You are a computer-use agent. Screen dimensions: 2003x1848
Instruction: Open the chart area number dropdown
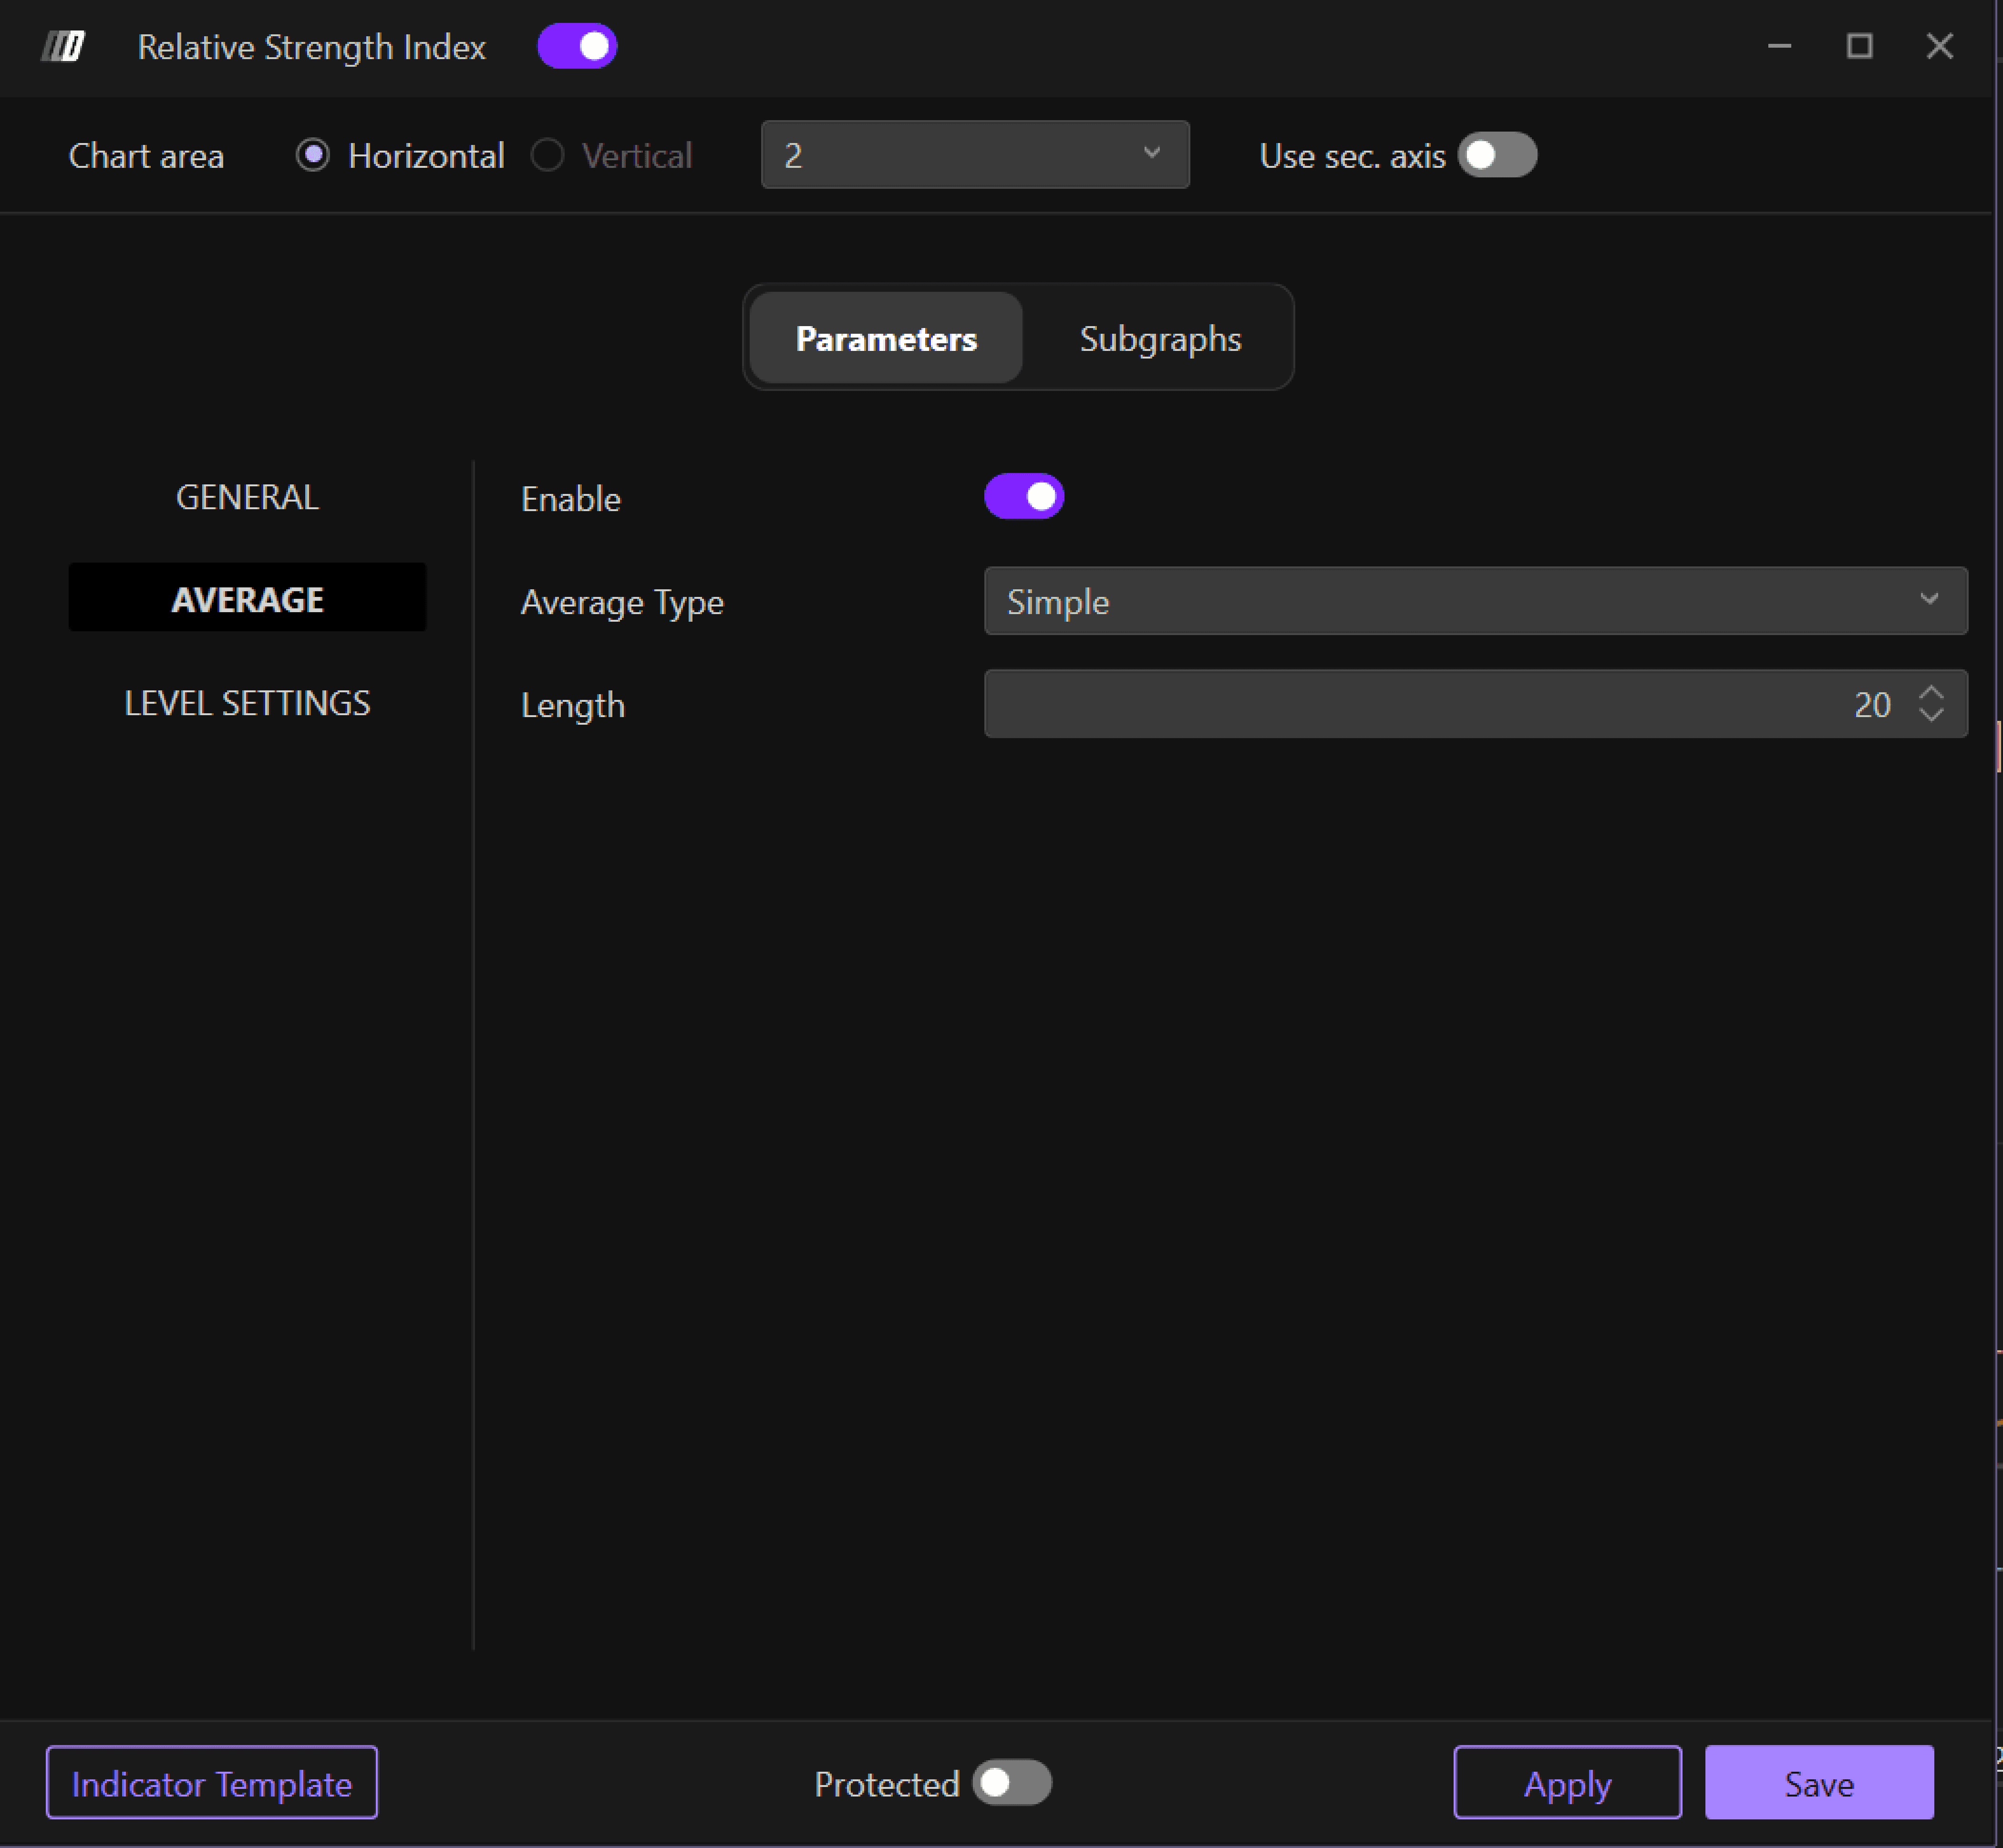tap(975, 155)
